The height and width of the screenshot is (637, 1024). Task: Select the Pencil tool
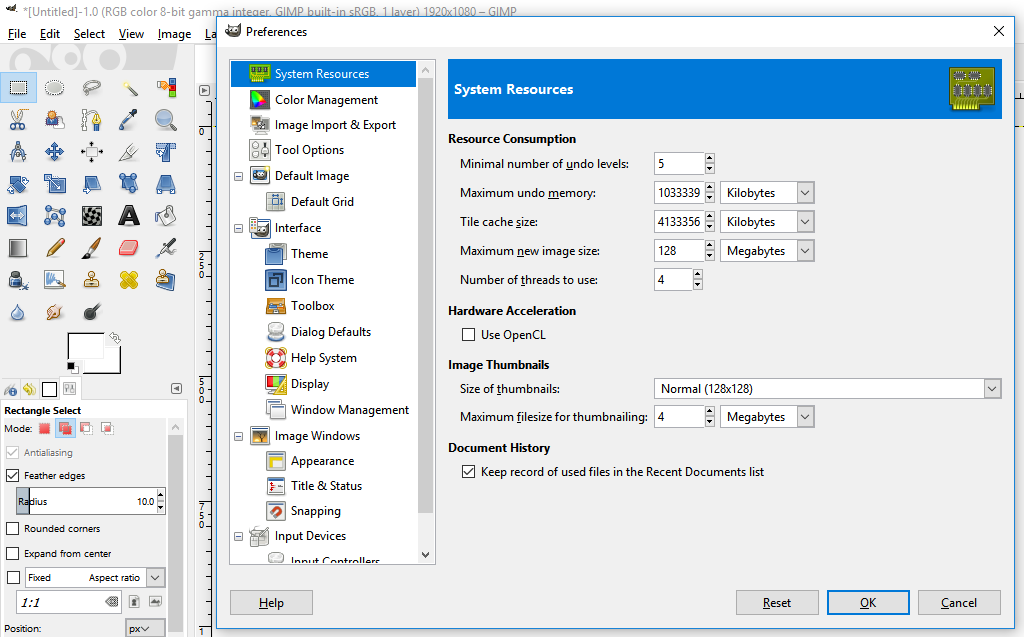(54, 248)
